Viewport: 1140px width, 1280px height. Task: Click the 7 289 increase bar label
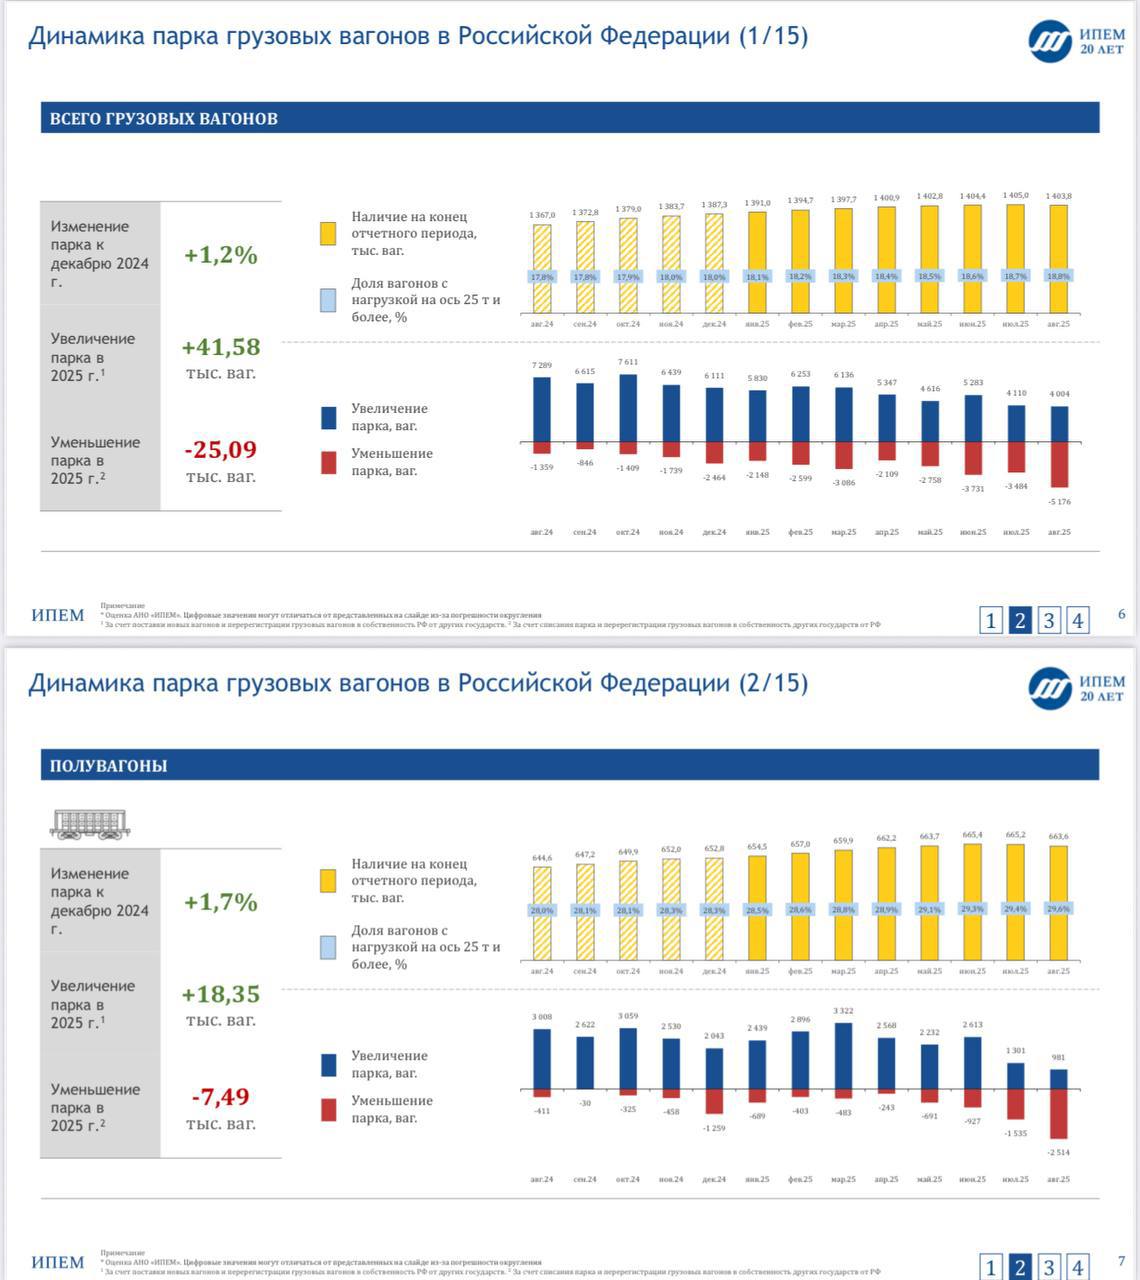point(542,365)
